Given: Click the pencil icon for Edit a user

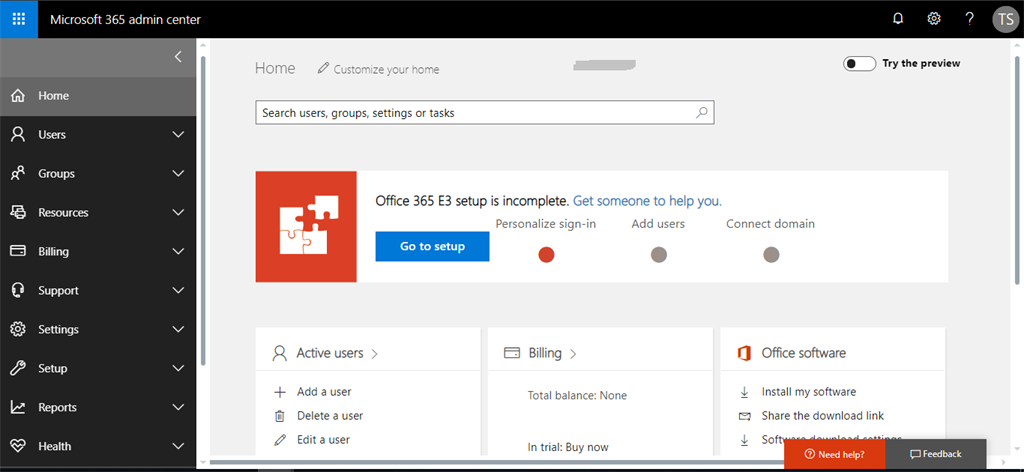Looking at the screenshot, I should (x=280, y=440).
